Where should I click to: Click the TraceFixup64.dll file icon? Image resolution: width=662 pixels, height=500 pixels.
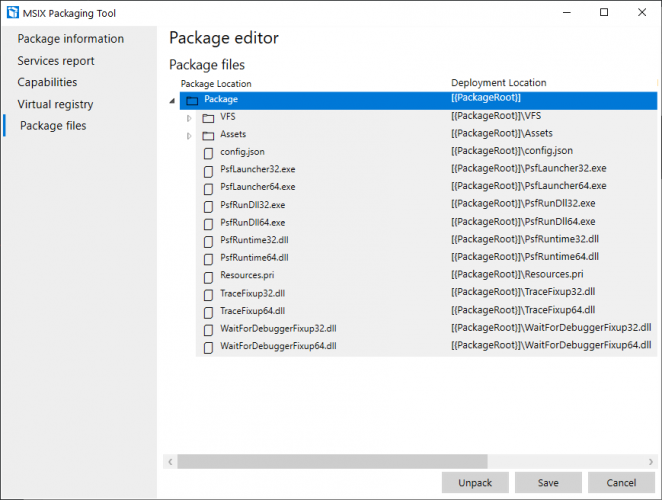click(208, 310)
